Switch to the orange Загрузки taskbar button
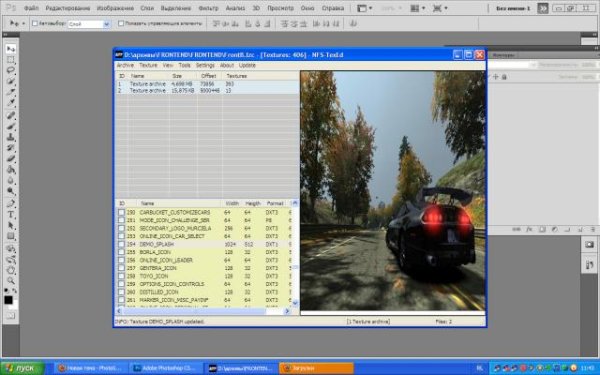600x375 pixels. click(316, 368)
